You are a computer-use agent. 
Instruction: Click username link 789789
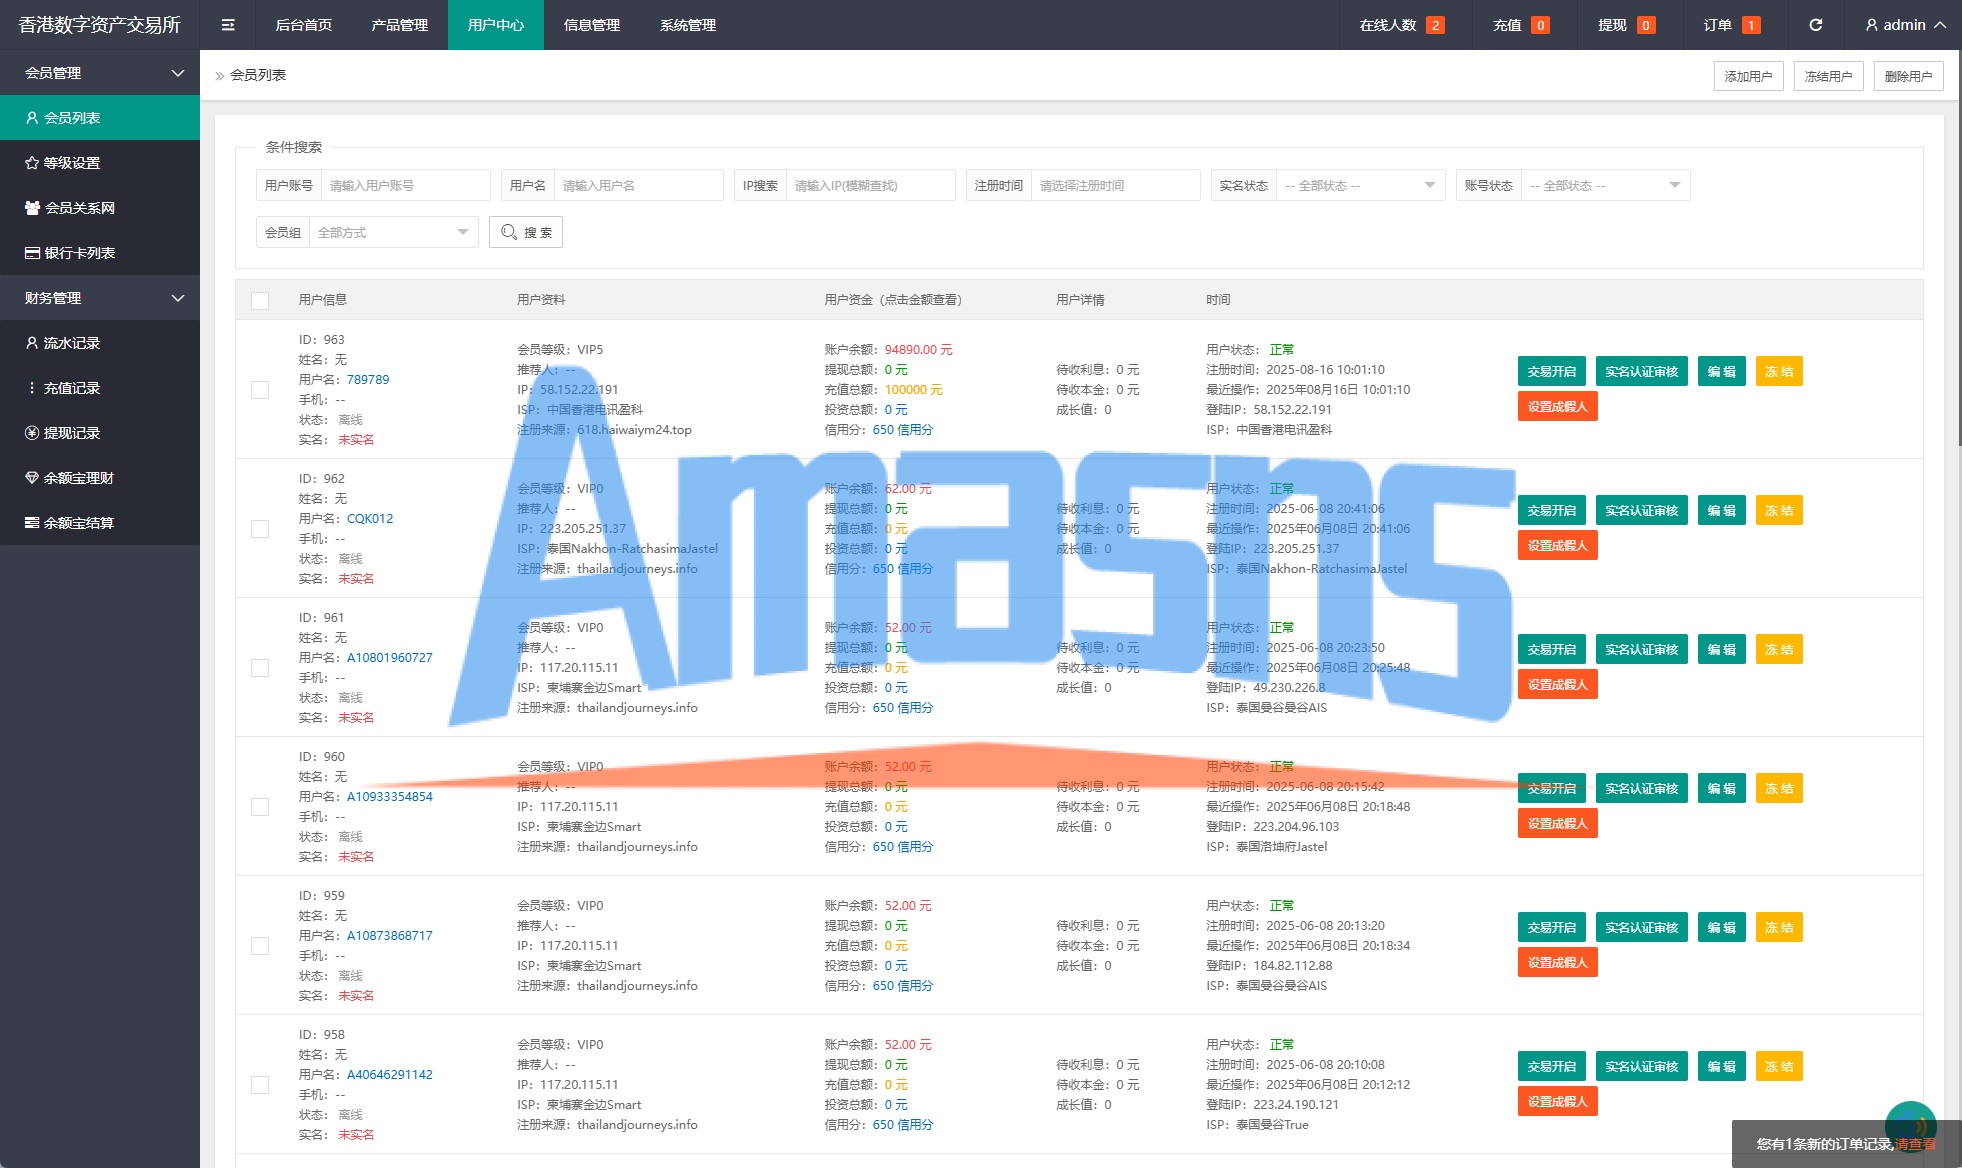(368, 380)
